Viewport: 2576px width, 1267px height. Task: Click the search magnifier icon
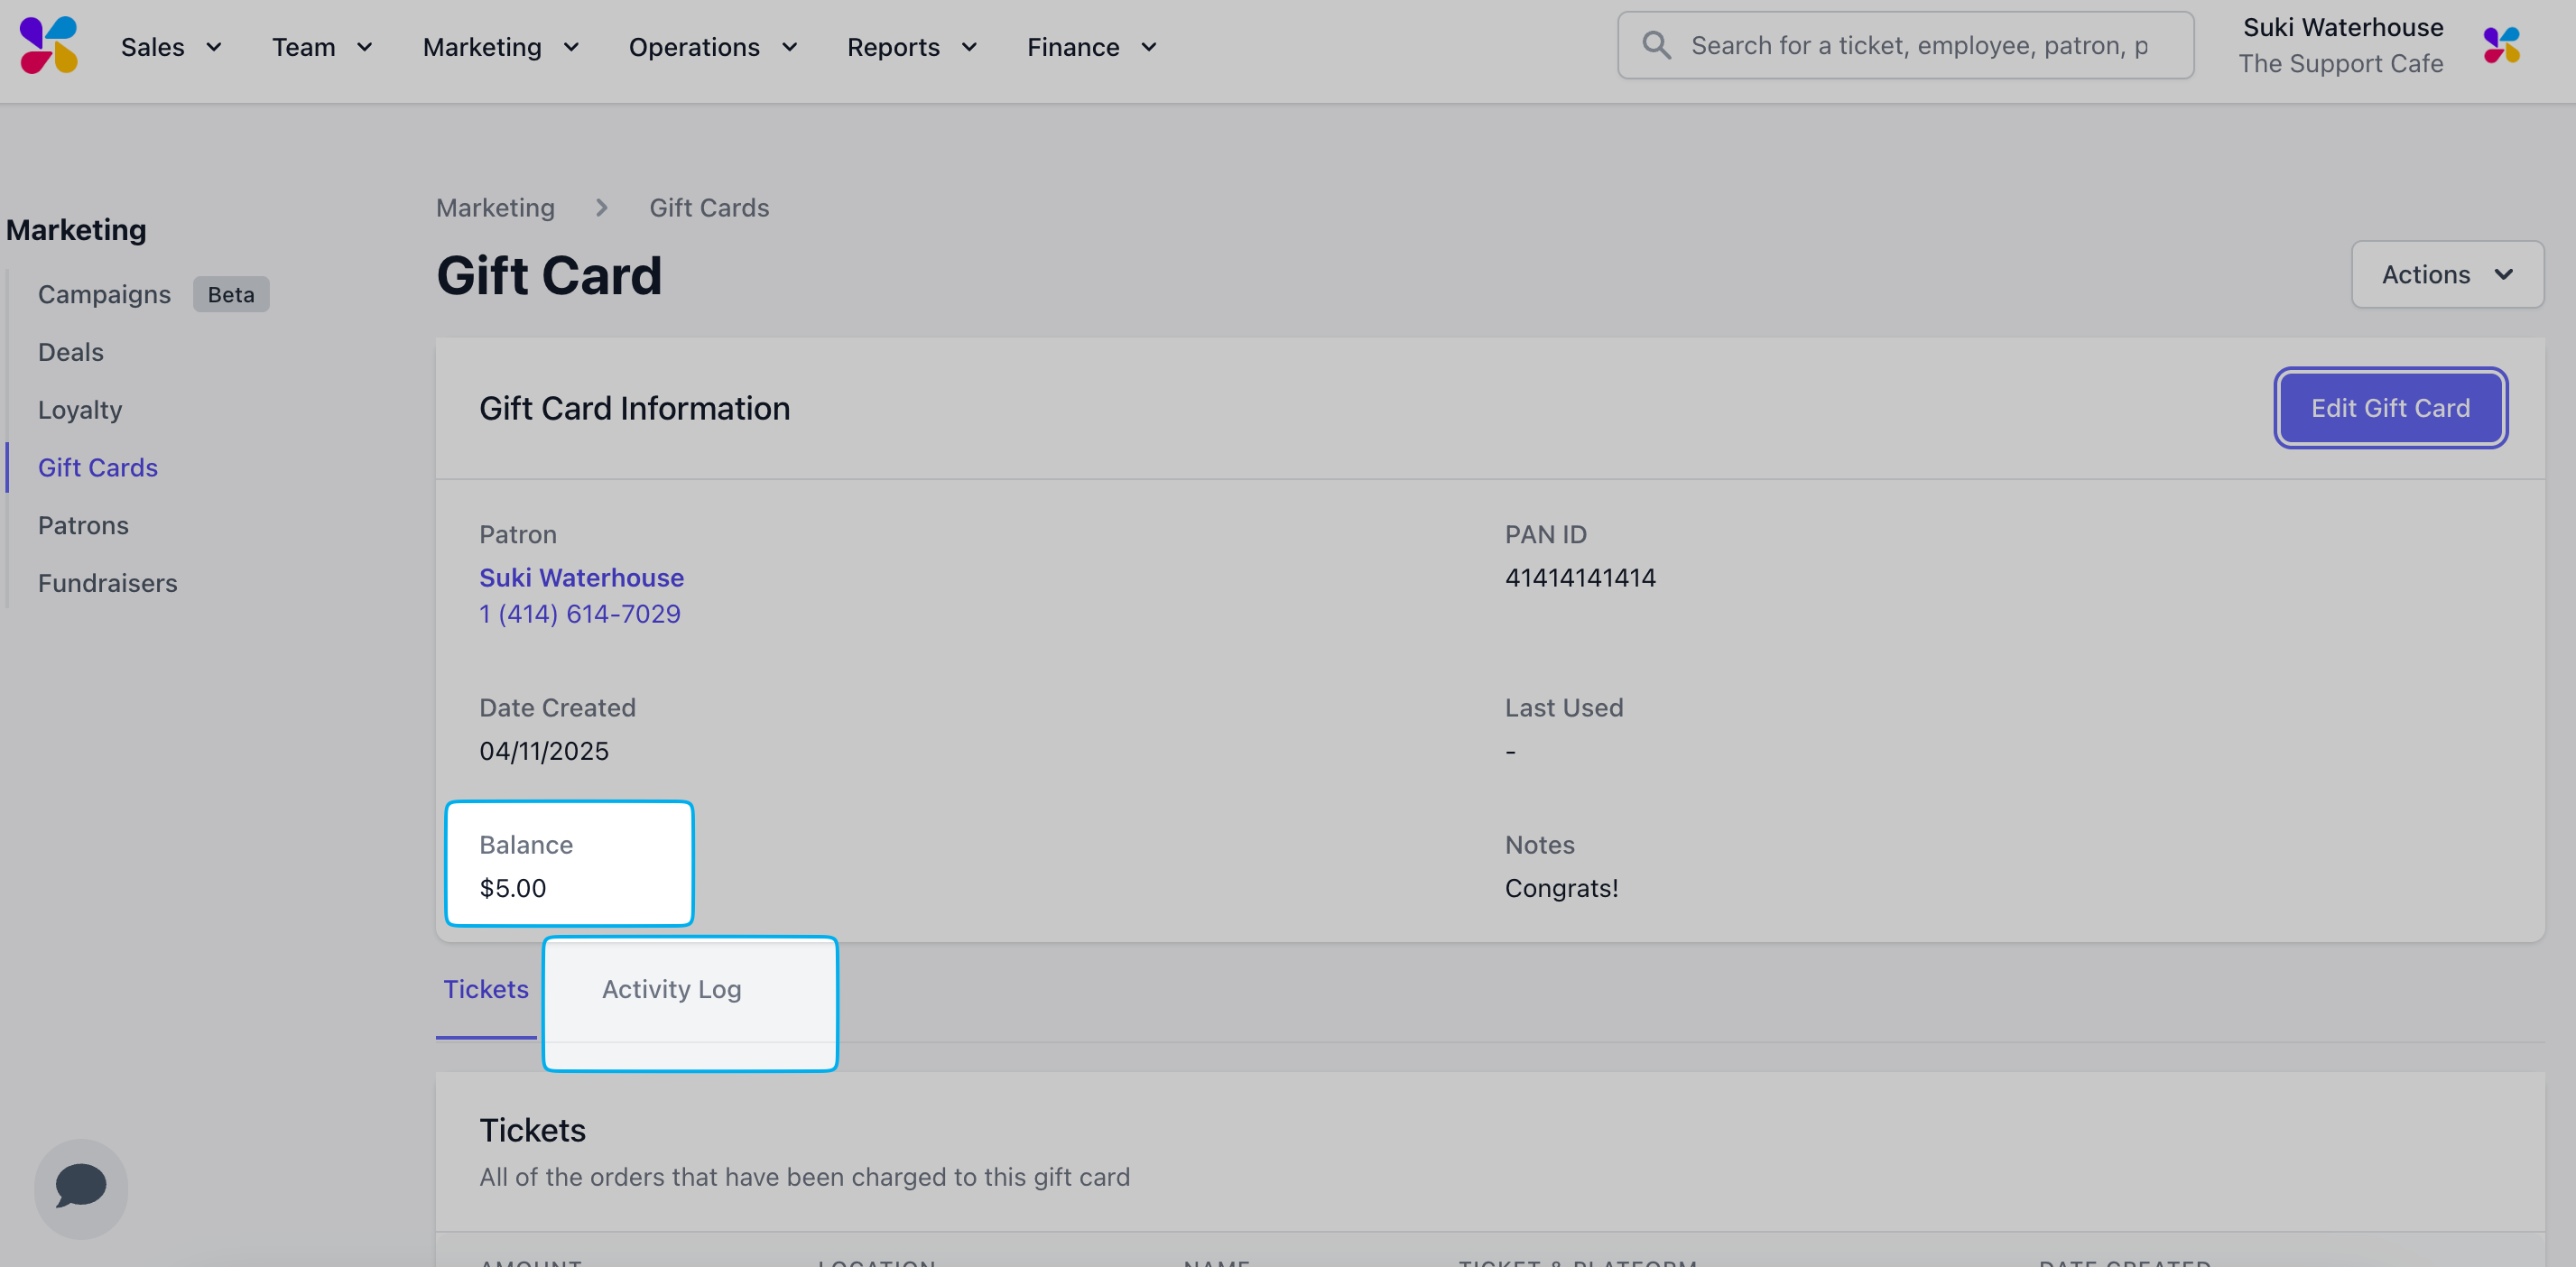tap(1656, 46)
